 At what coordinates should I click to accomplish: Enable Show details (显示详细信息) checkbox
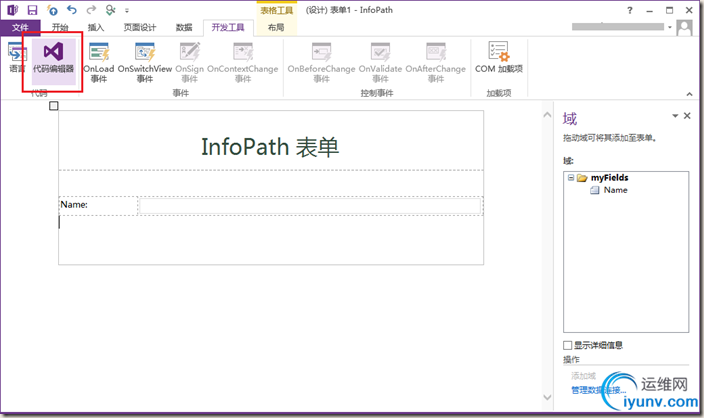click(x=568, y=345)
